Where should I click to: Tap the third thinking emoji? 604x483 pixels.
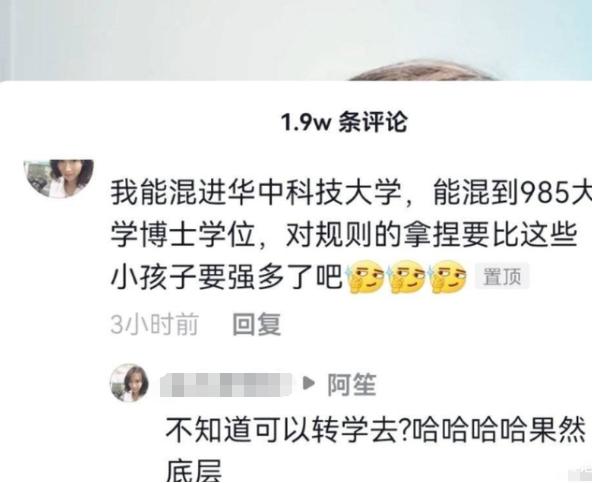pos(448,277)
